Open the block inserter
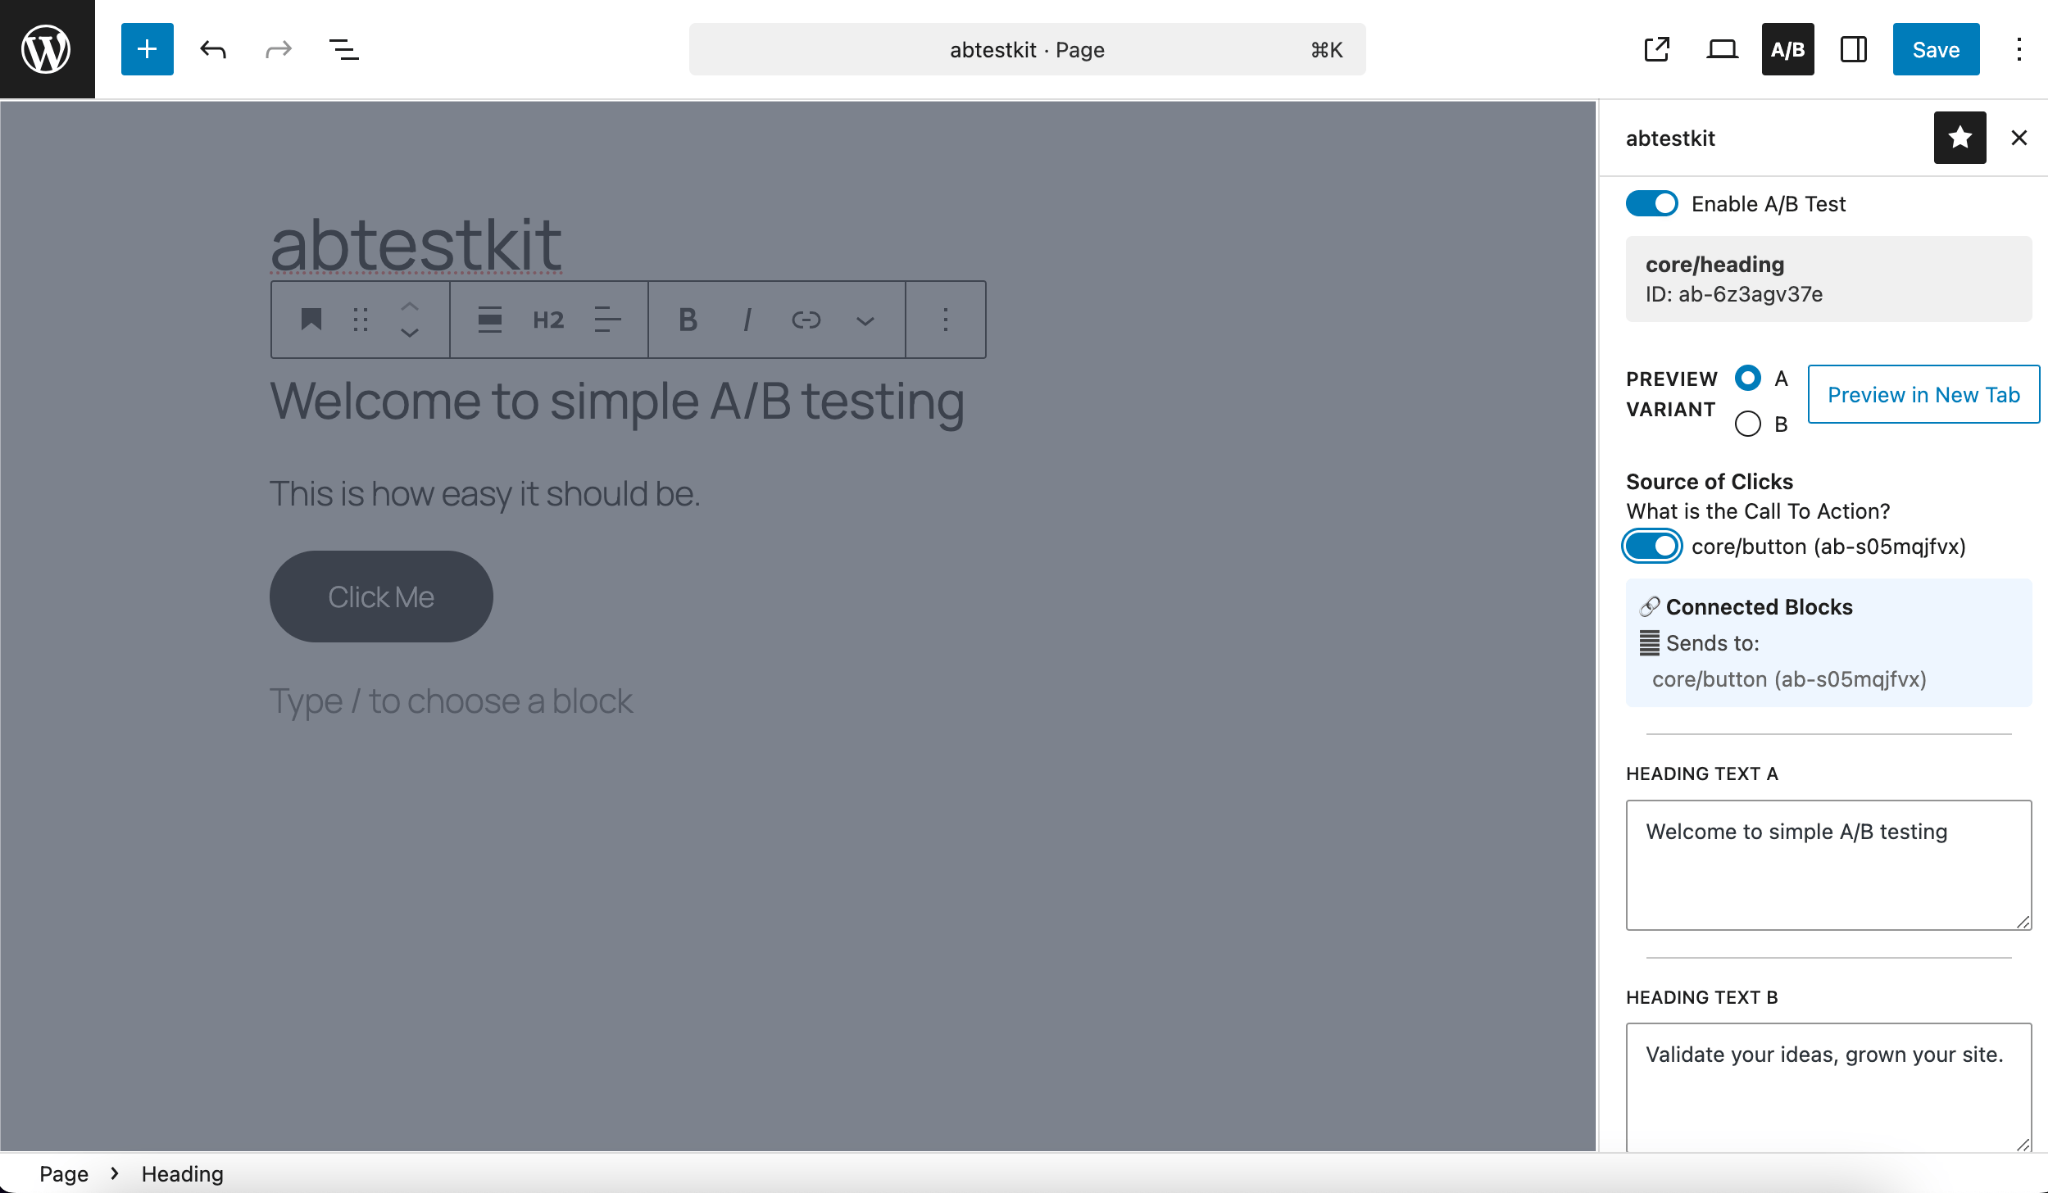This screenshot has width=2048, height=1193. (147, 49)
